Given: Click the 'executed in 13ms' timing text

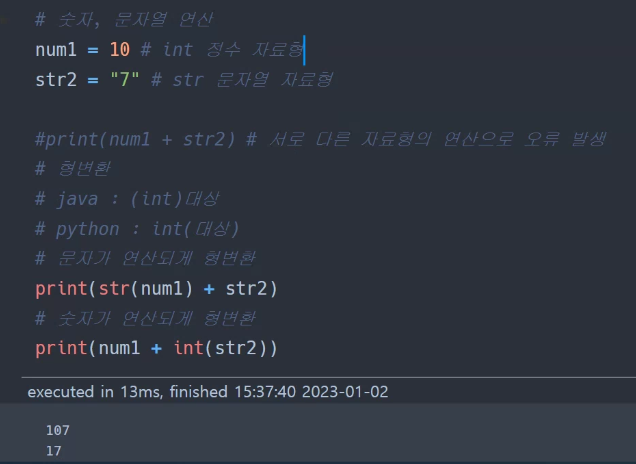Looking at the screenshot, I should 95,392.
